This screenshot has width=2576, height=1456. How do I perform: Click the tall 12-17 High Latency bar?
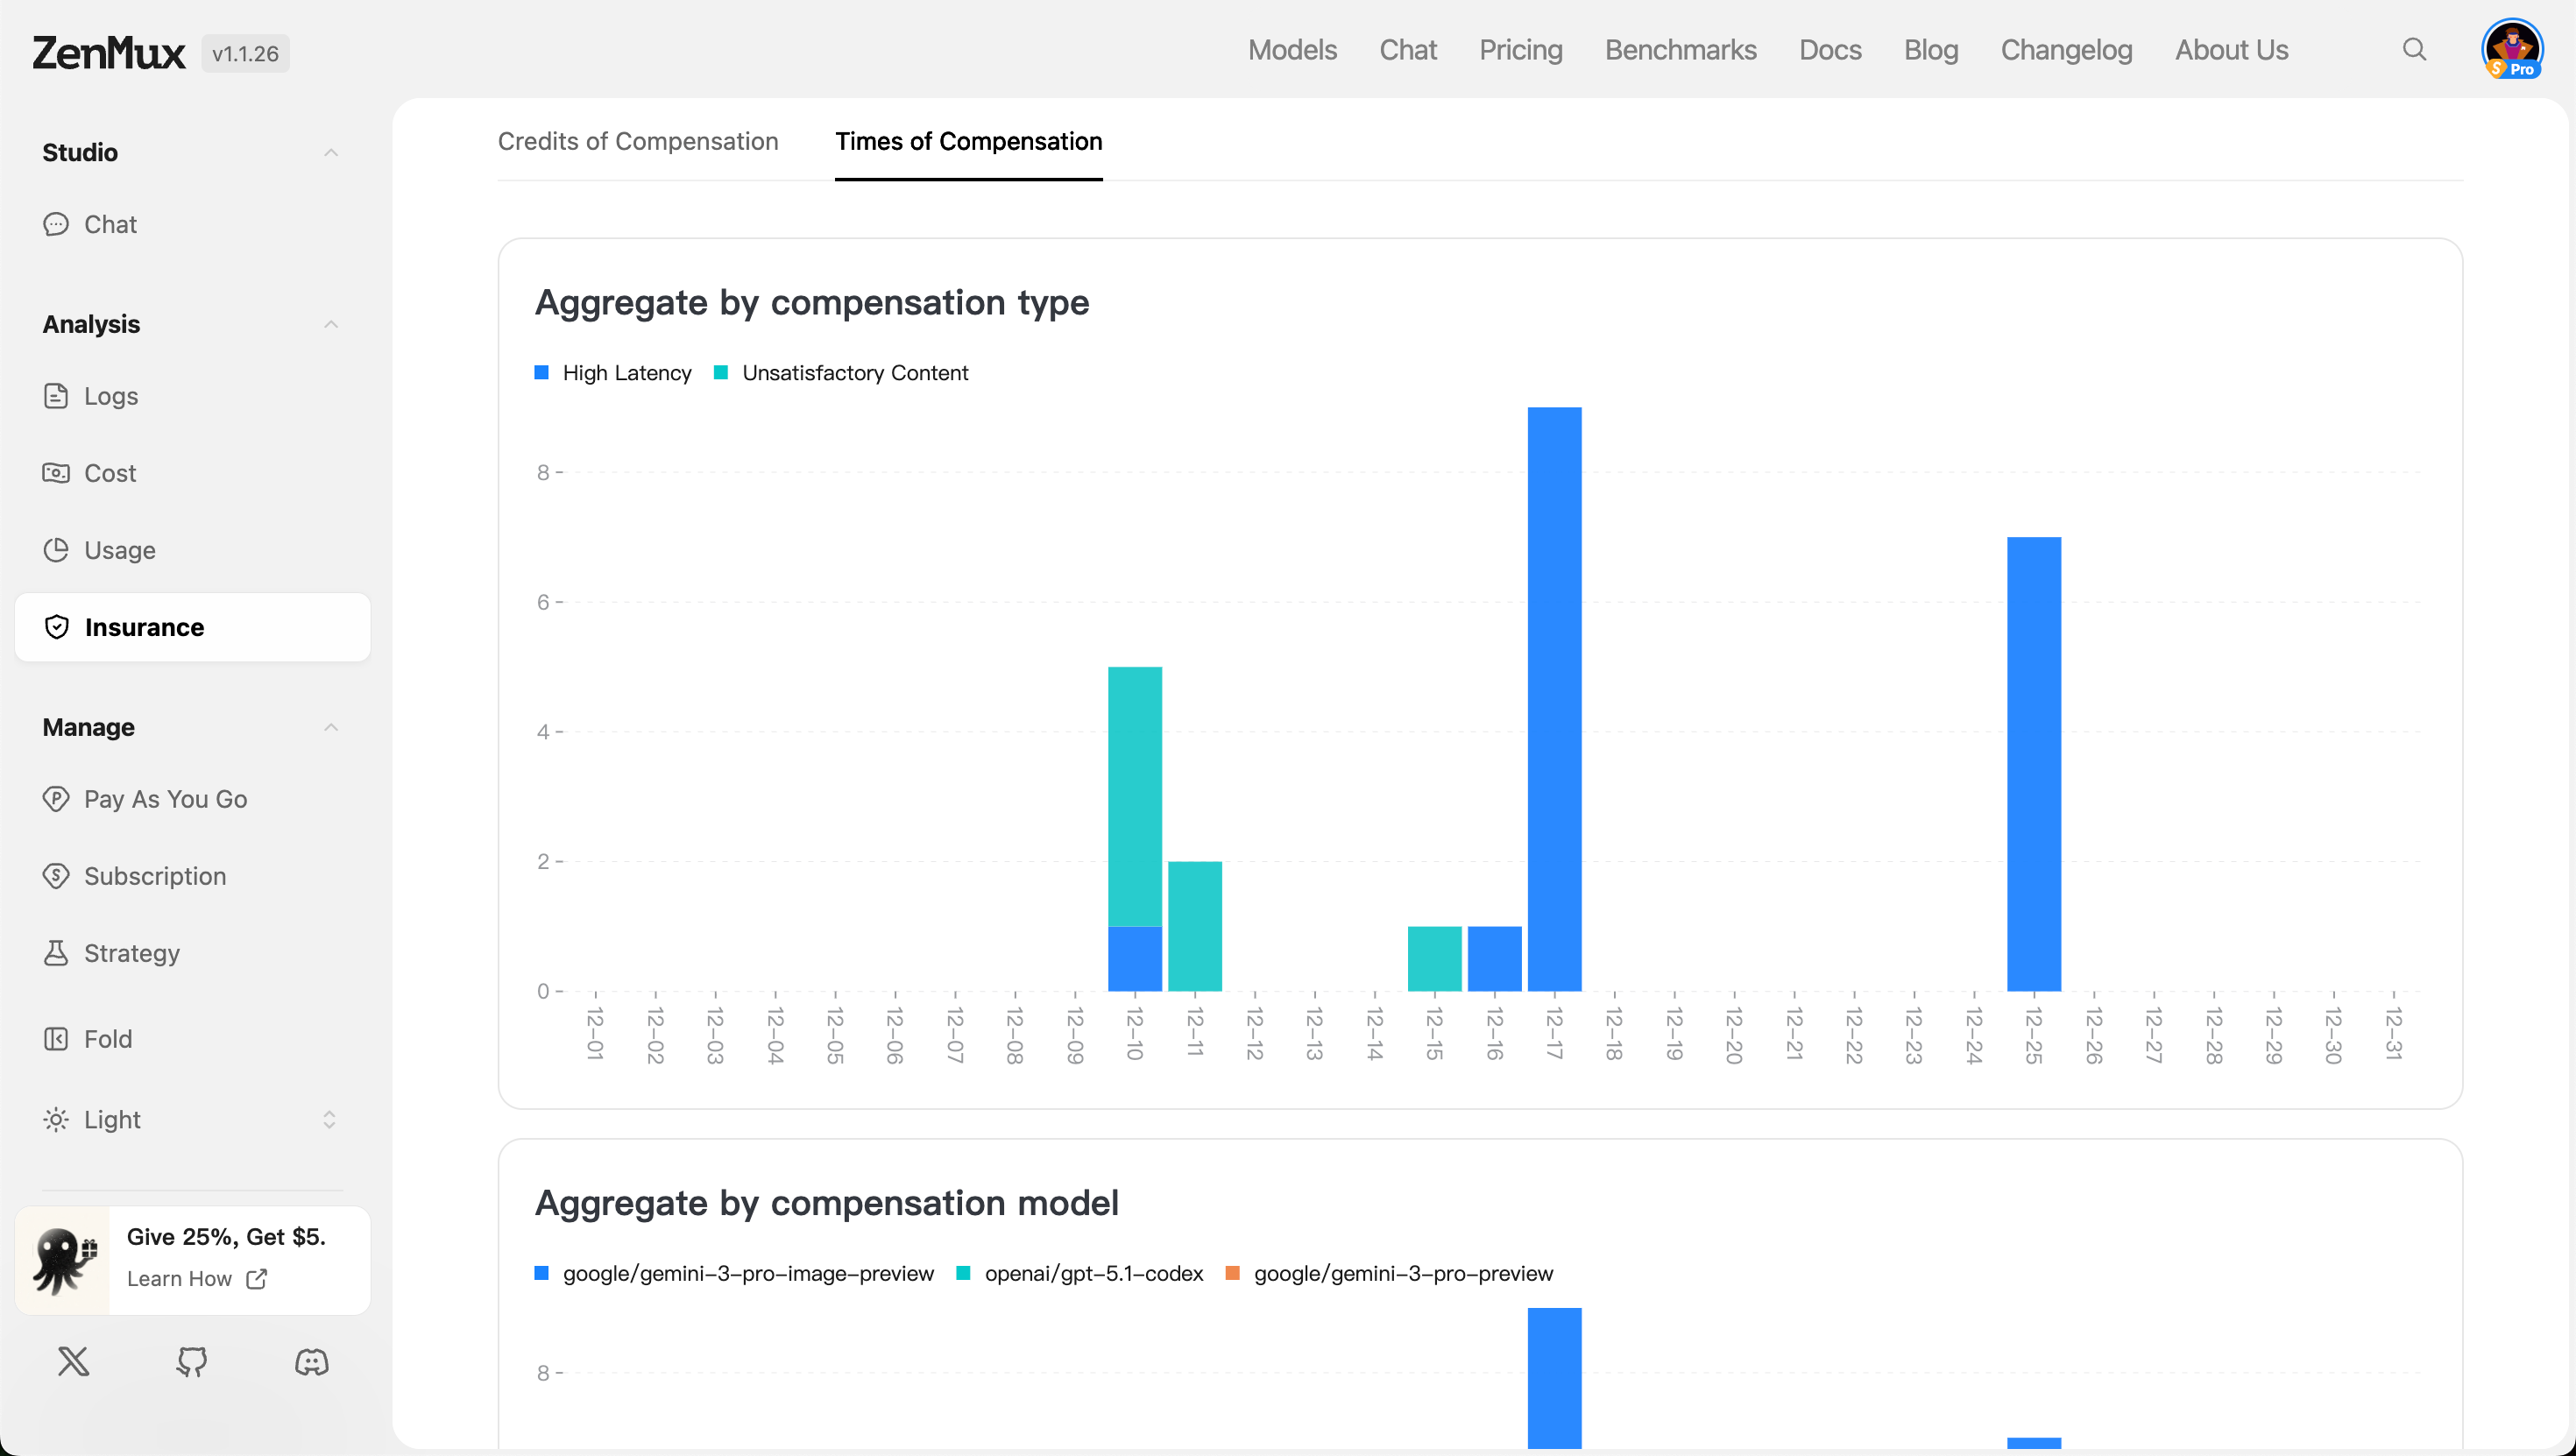click(x=1554, y=700)
